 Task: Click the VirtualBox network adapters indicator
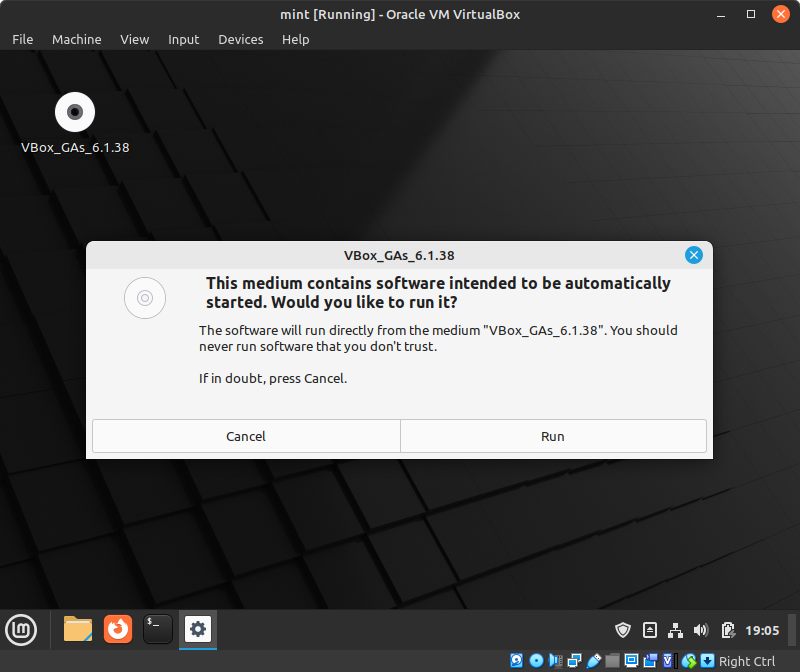(x=574, y=661)
